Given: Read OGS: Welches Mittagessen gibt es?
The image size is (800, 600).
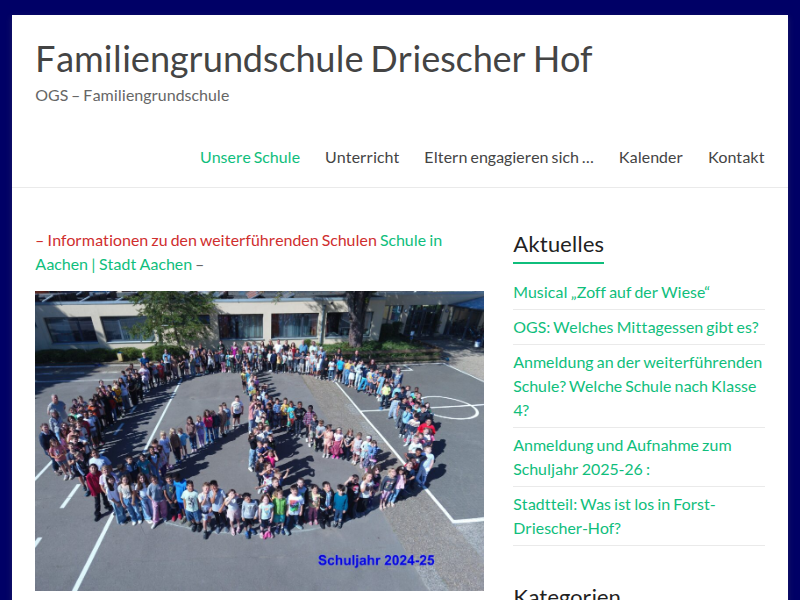Looking at the screenshot, I should pyautogui.click(x=635, y=328).
